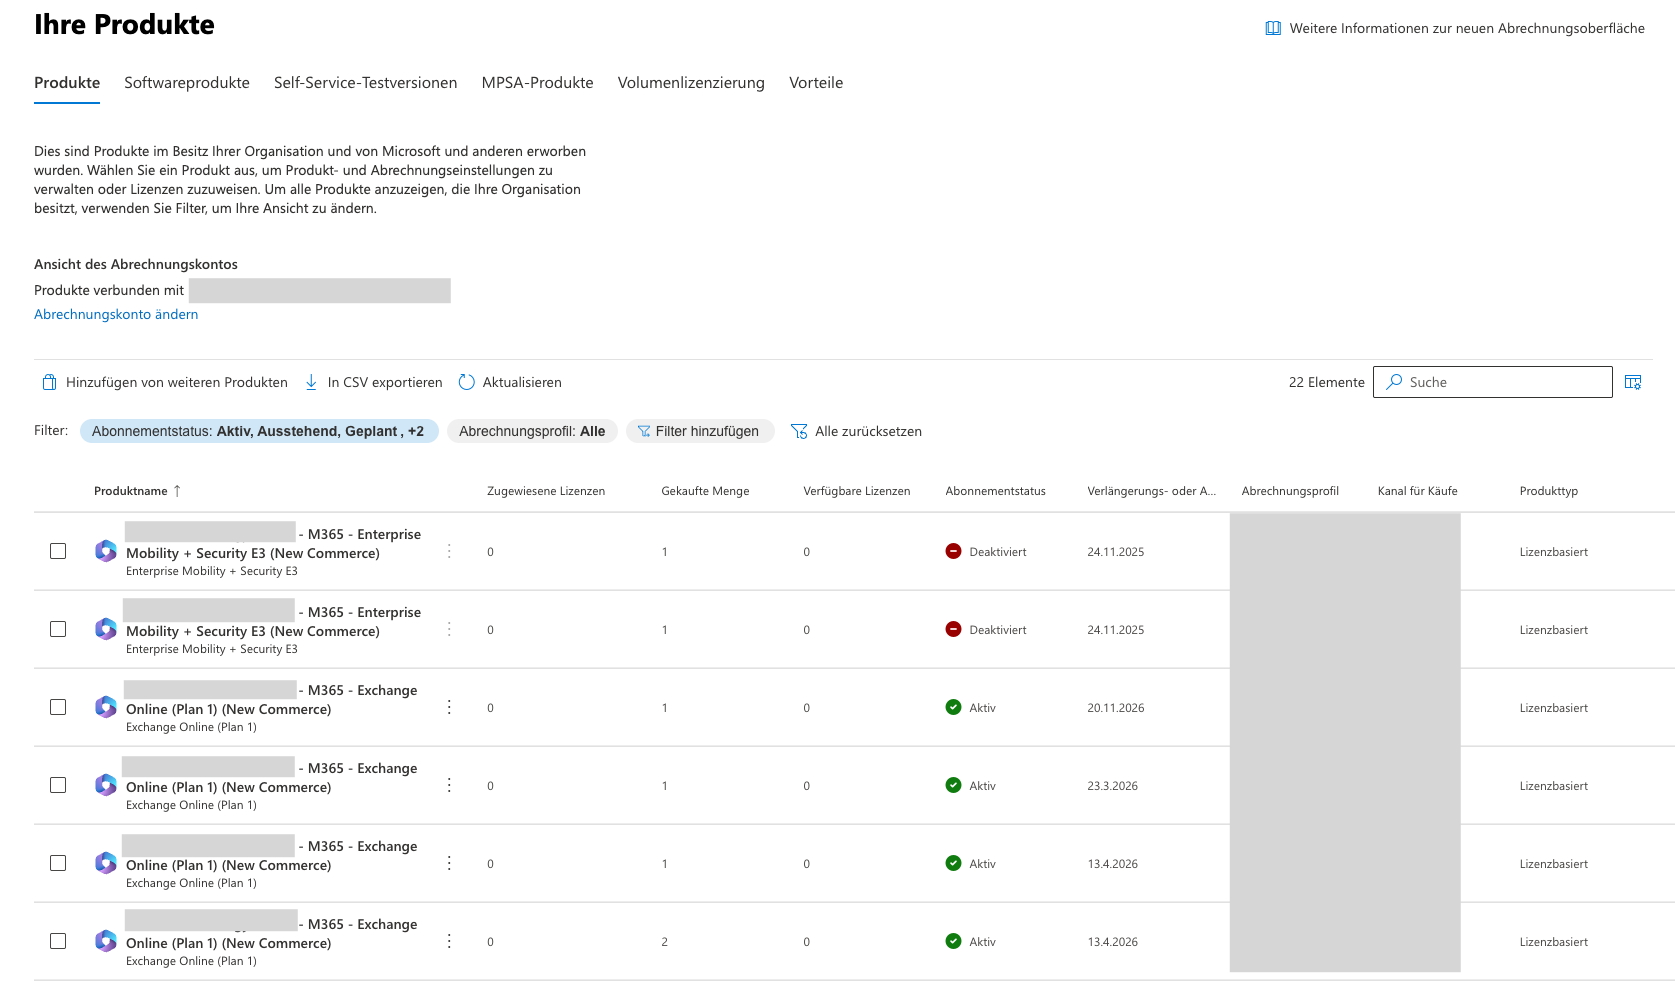Sort by Abonnementstatus column header
Image resolution: width=1675 pixels, height=996 pixels.
[x=995, y=491]
